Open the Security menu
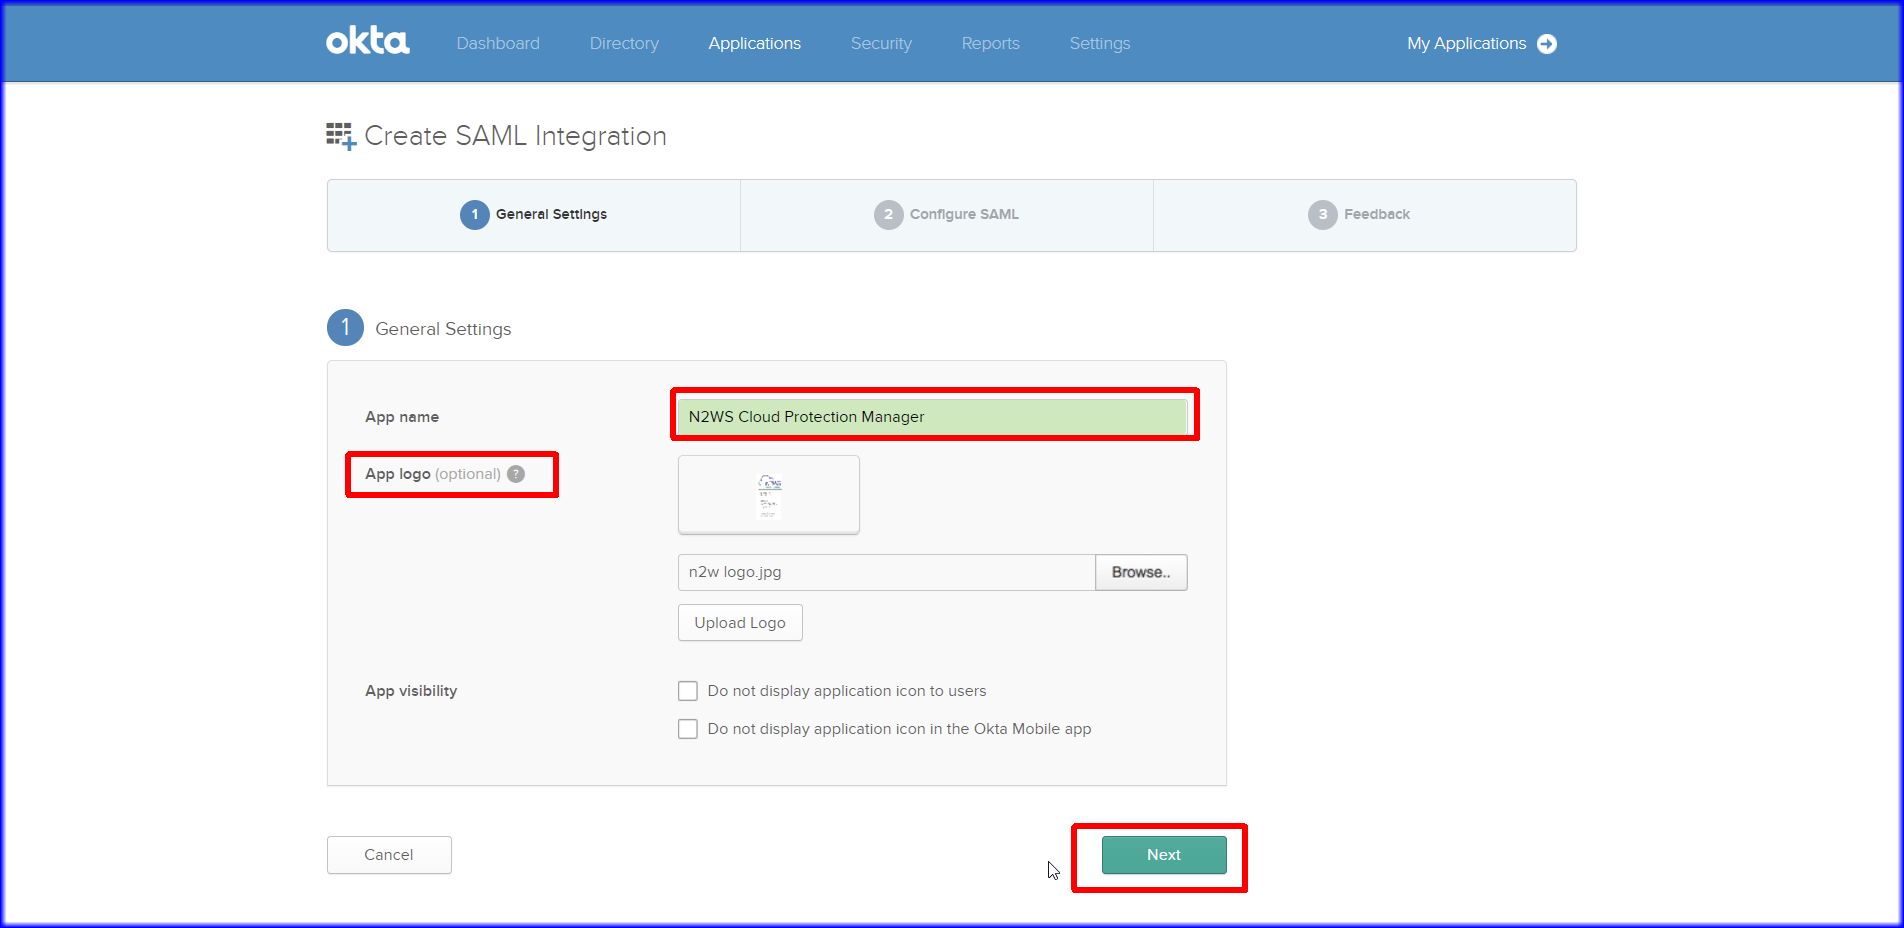The height and width of the screenshot is (928, 1904). 881,44
